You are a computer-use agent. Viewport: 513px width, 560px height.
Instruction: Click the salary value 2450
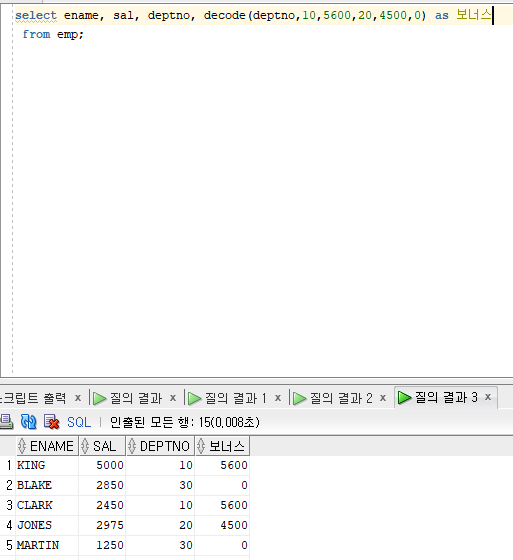point(102,505)
